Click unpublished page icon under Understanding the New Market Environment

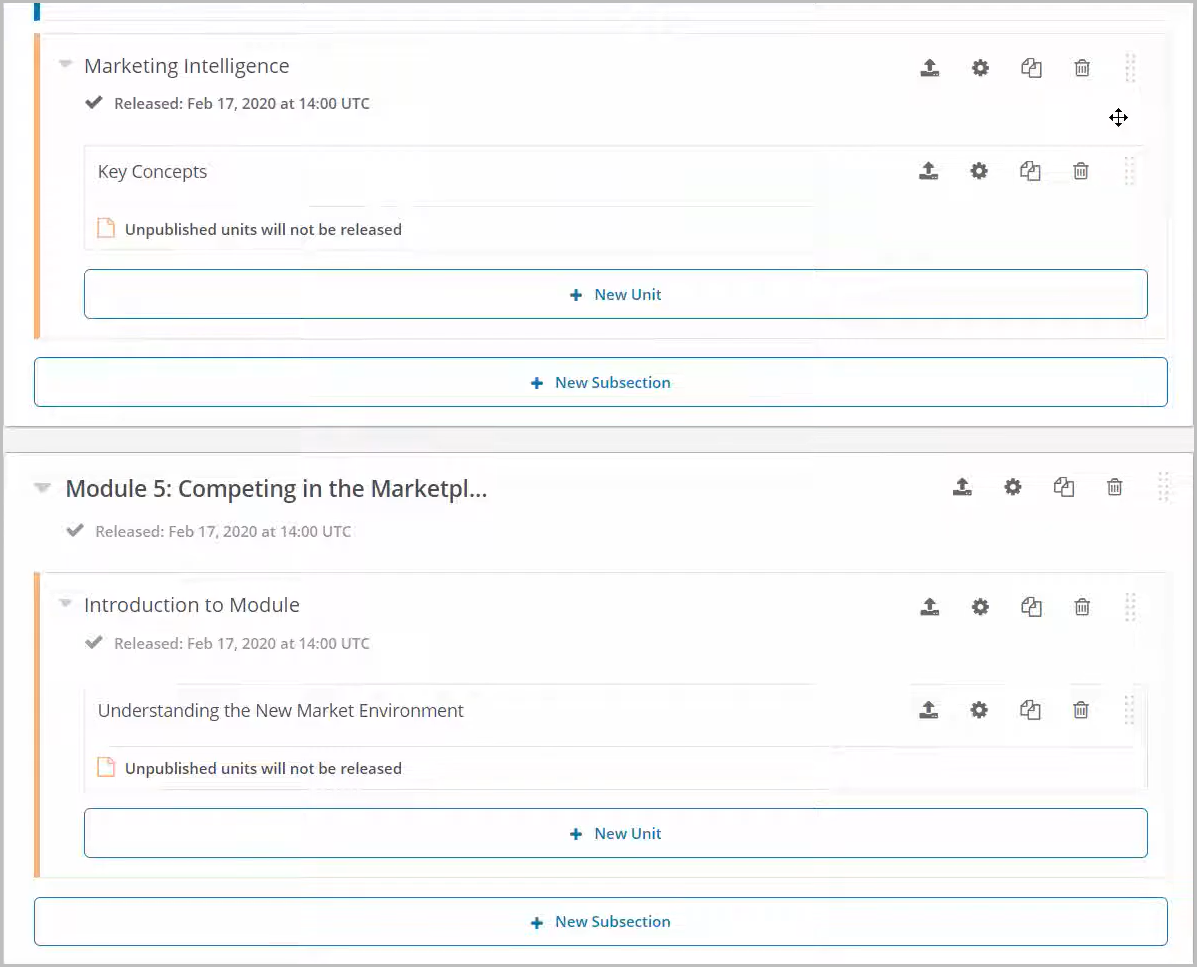tap(106, 767)
